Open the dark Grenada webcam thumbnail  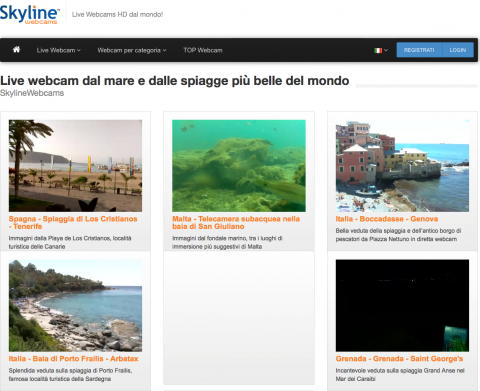402,306
